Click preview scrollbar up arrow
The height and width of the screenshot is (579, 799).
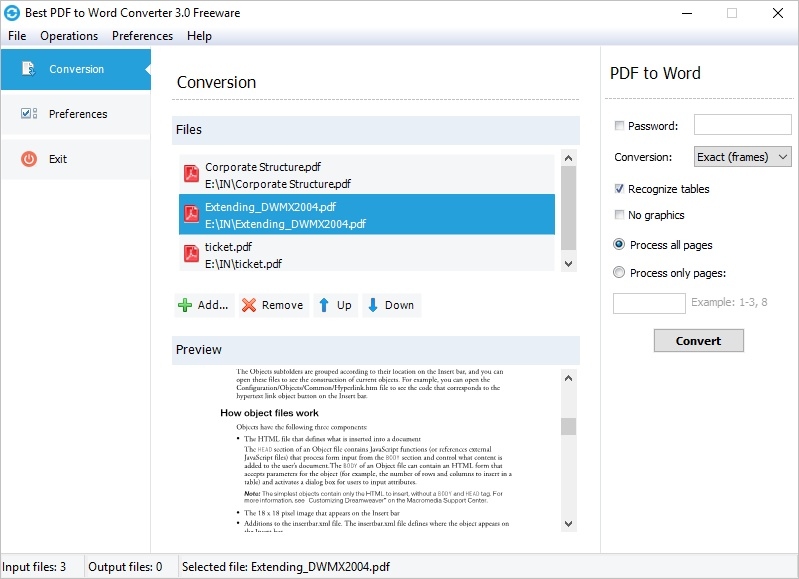pyautogui.click(x=569, y=378)
